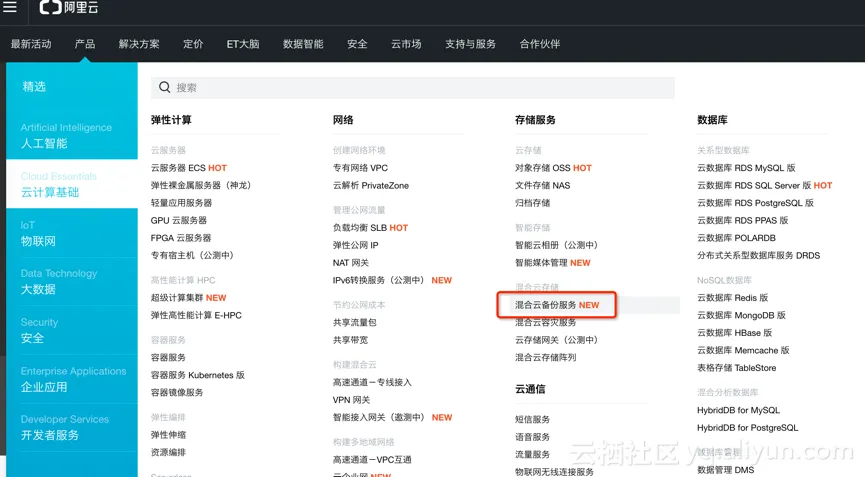The height and width of the screenshot is (477, 865).
Task: Open GPU 云服务器 link
Action: [179, 220]
